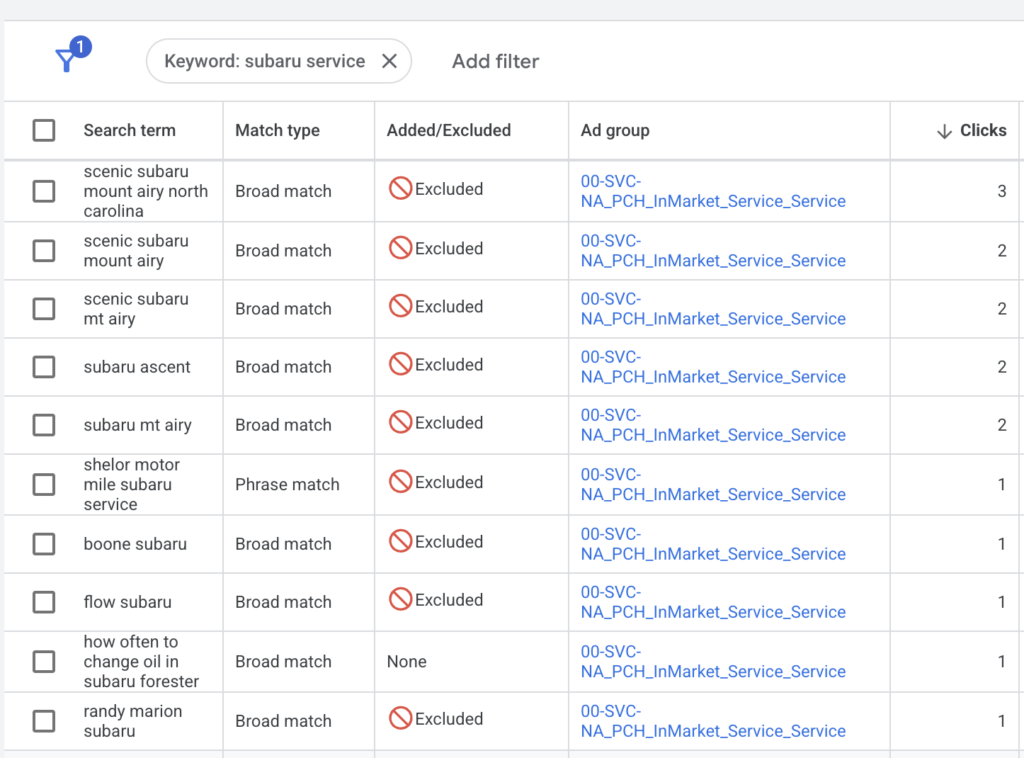The image size is (1024, 758).
Task: Sort by the Search term column header
Action: pyautogui.click(x=129, y=130)
